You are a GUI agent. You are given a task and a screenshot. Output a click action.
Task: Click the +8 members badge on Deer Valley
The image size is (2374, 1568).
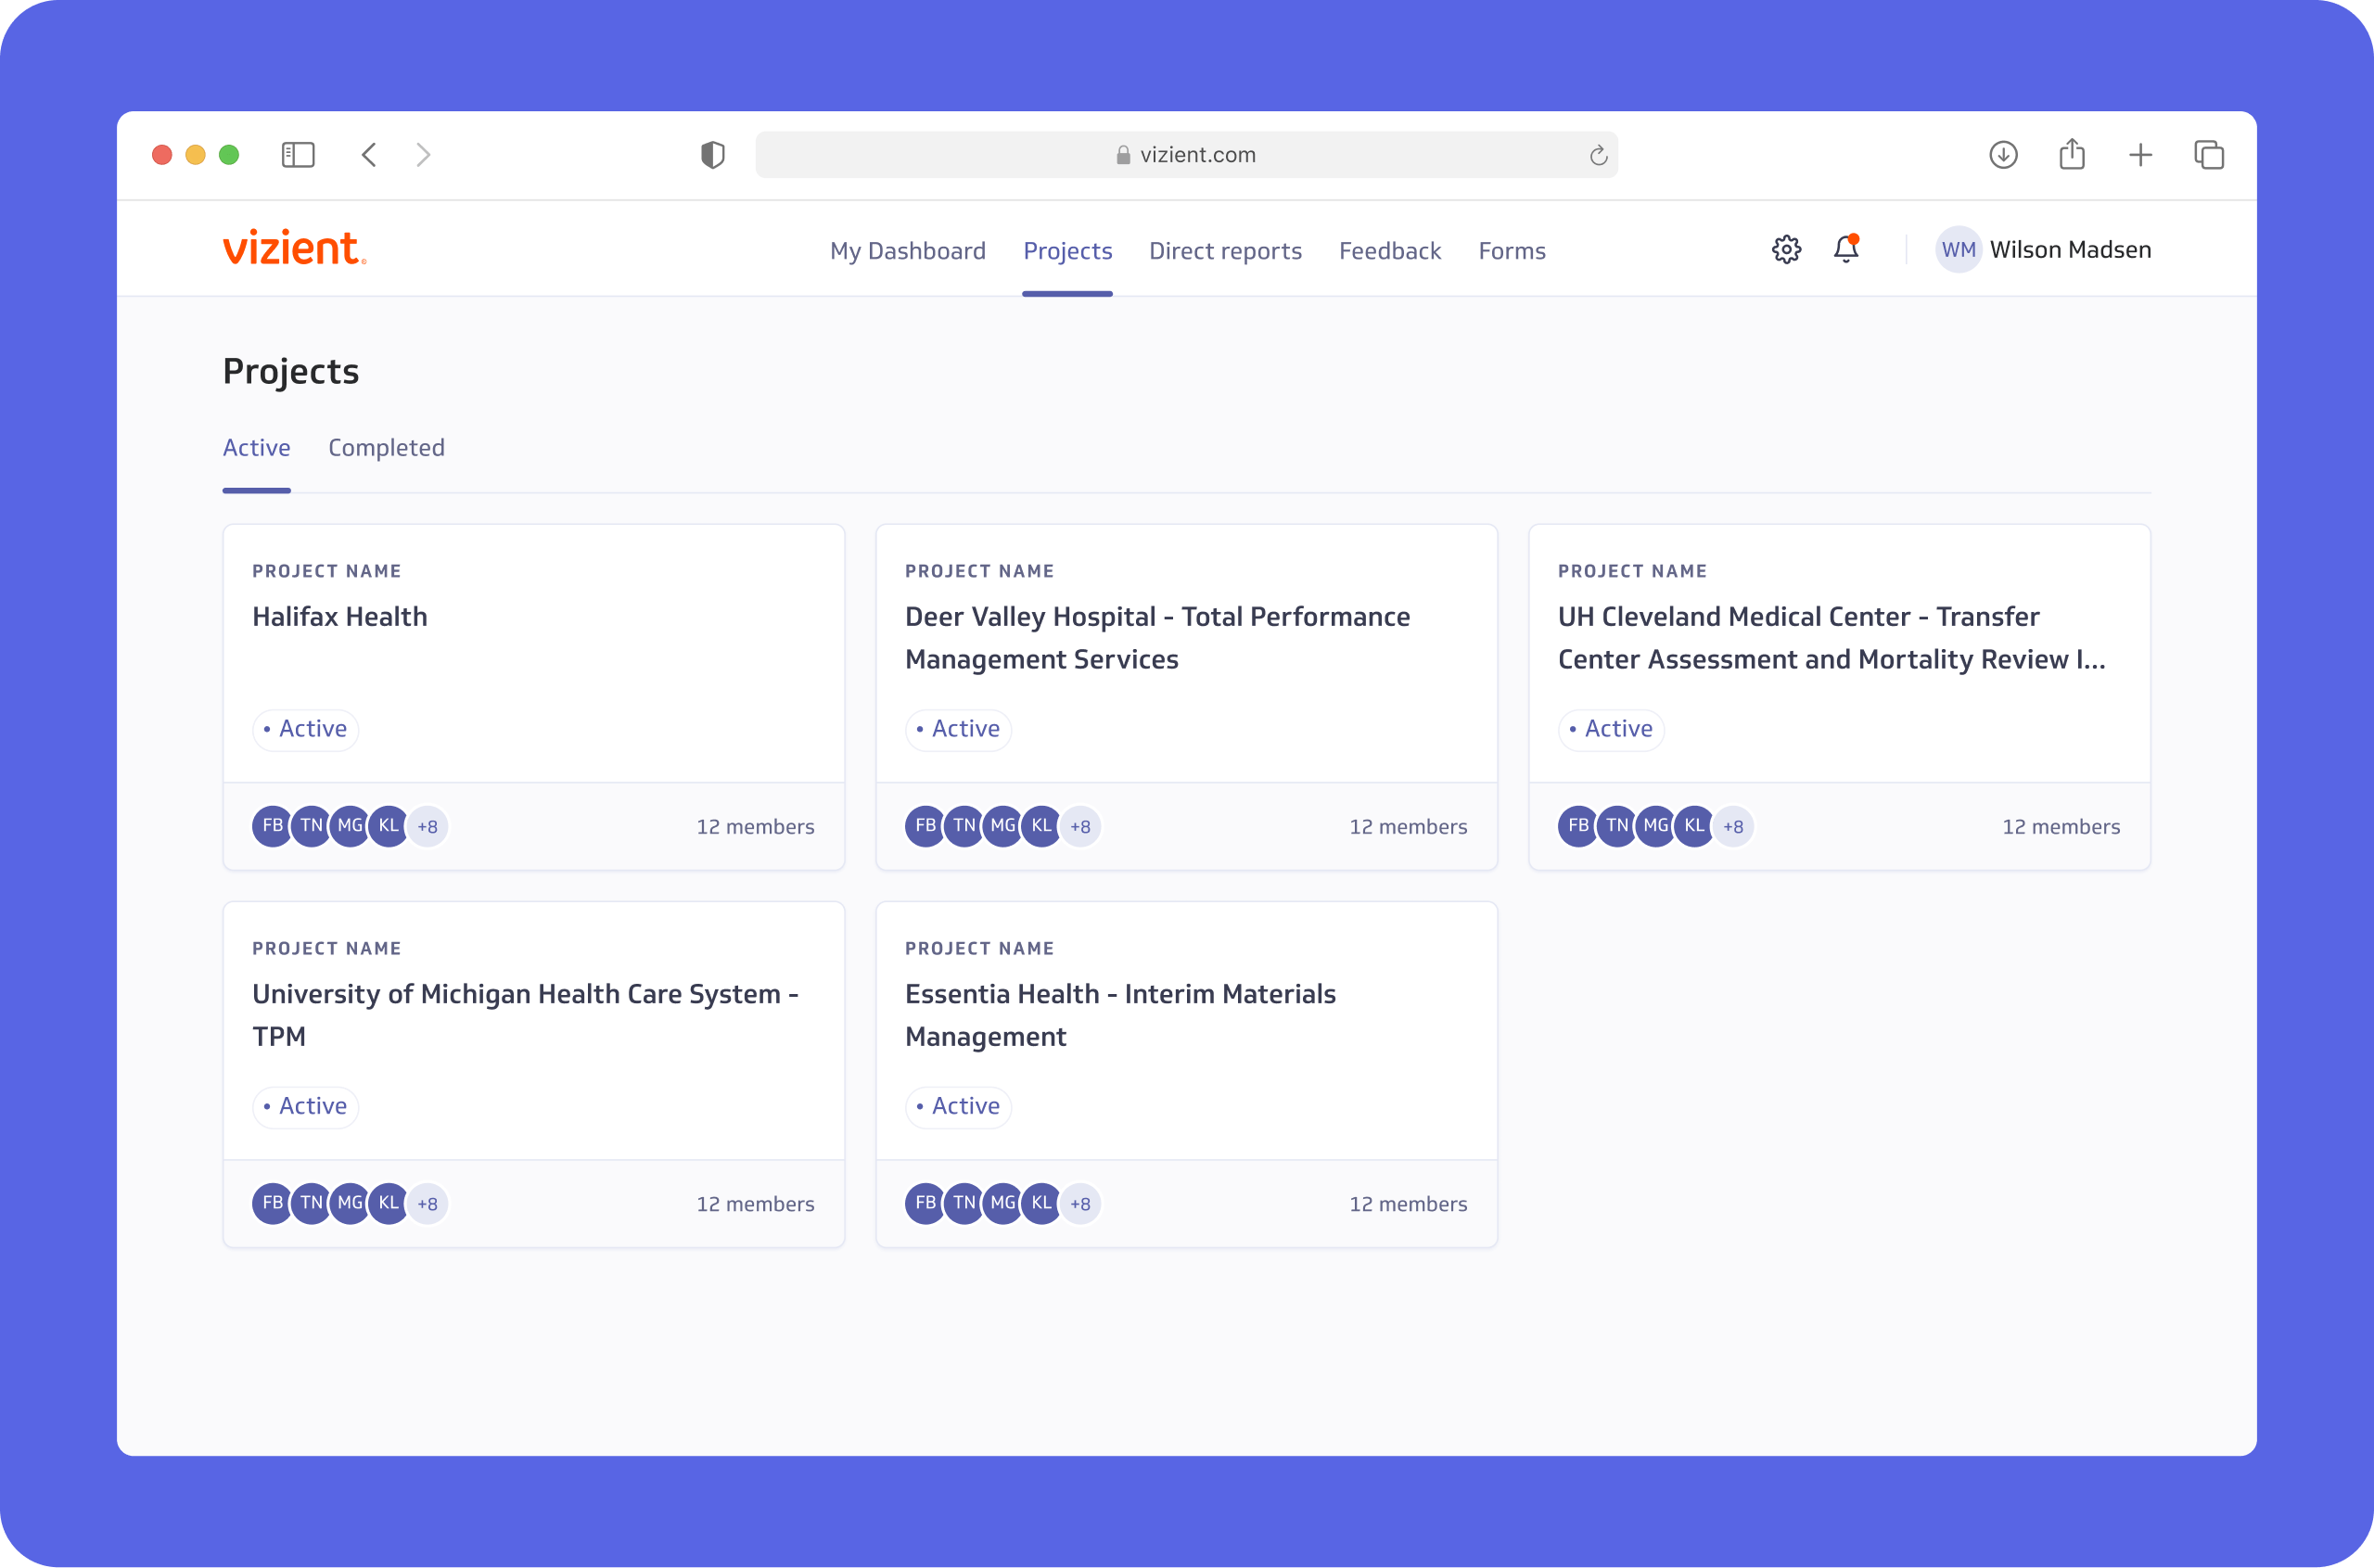[x=1080, y=827]
